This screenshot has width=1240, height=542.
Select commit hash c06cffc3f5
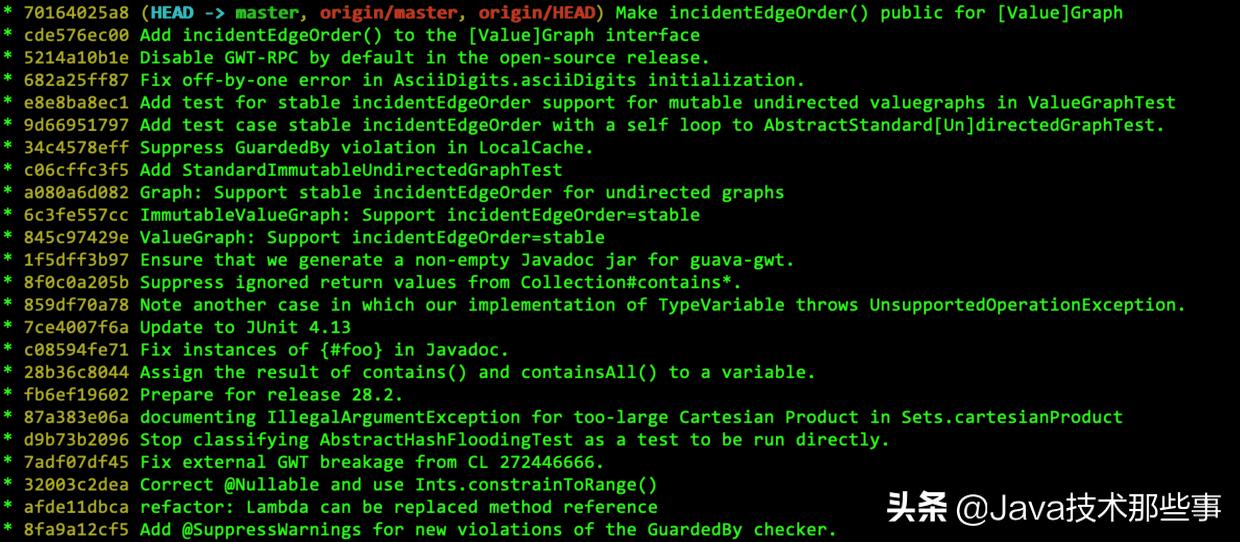[x=76, y=170]
